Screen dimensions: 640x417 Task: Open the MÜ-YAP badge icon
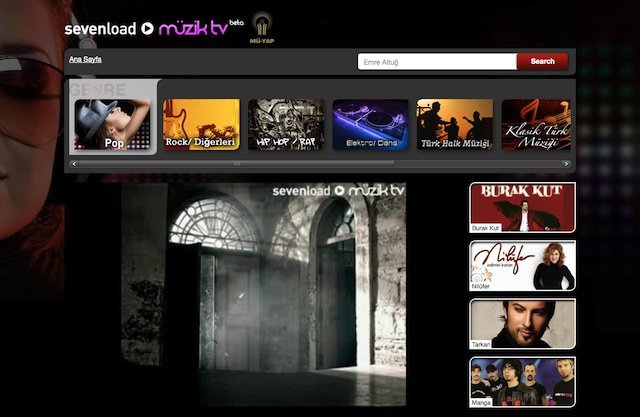[263, 29]
